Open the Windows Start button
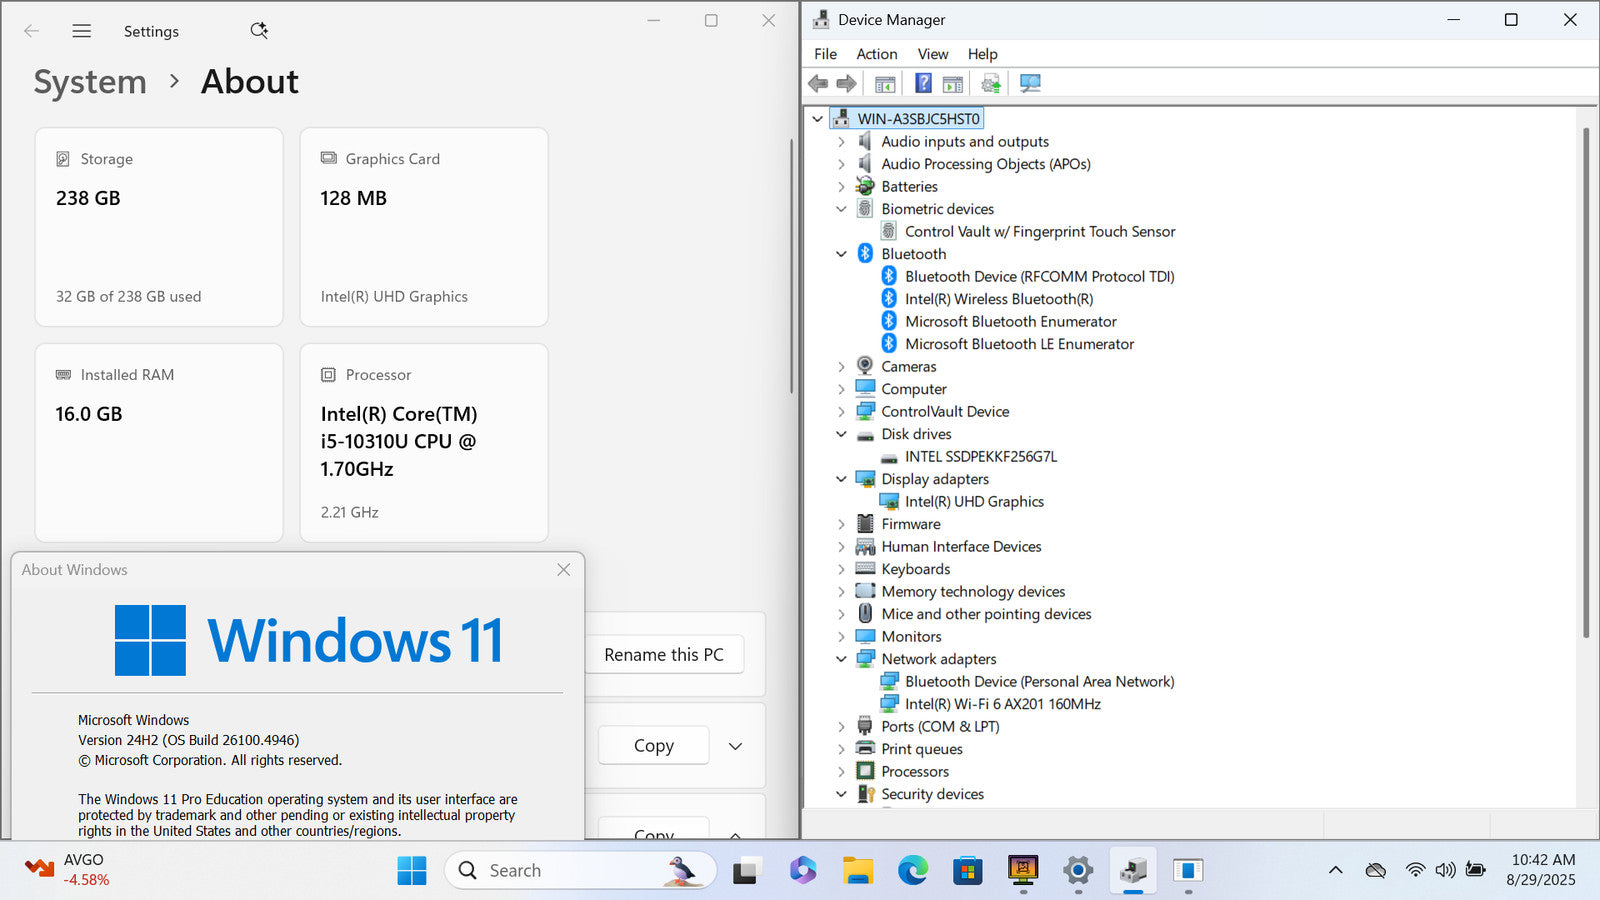 412,870
